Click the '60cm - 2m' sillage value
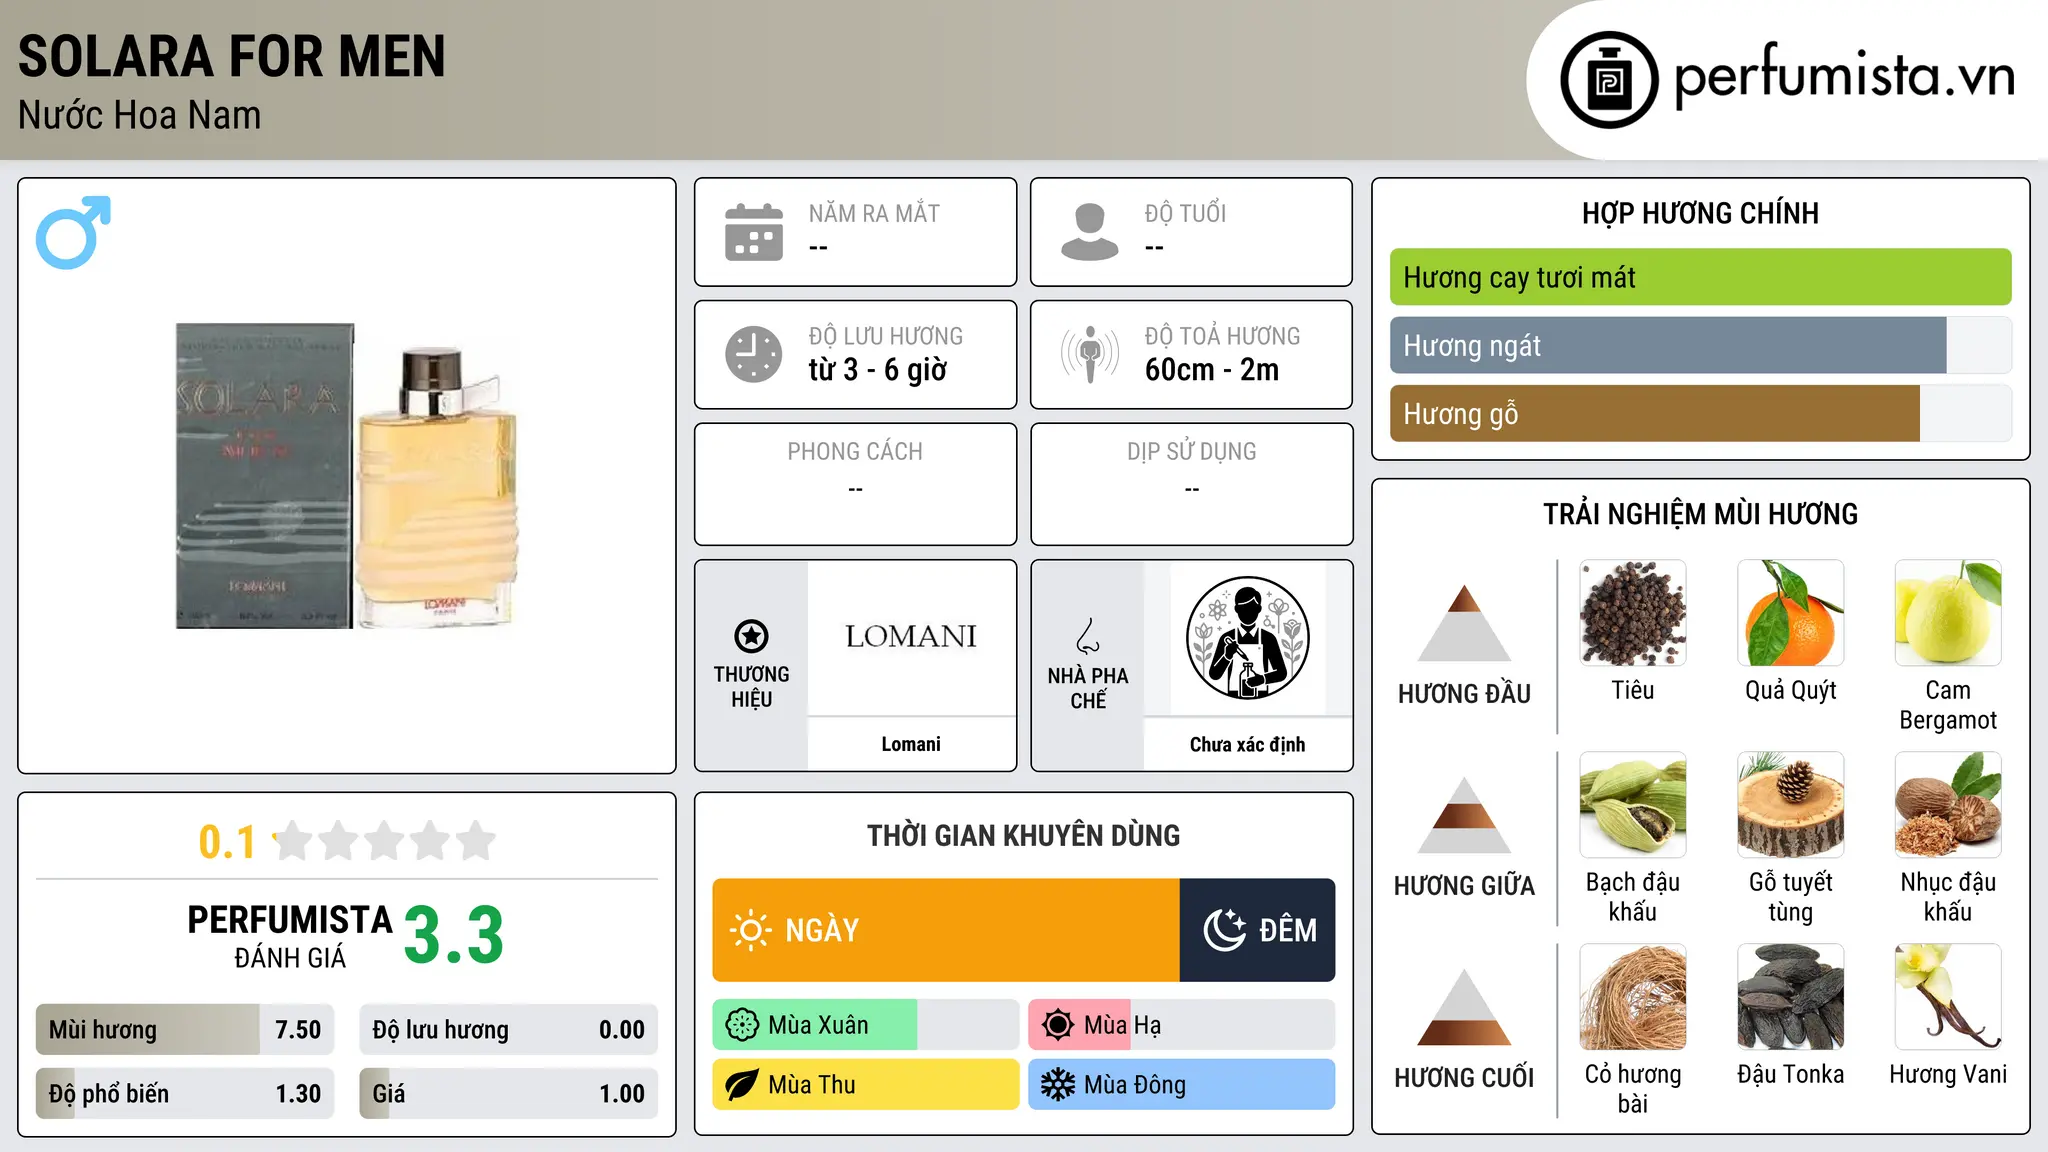 1212,370
